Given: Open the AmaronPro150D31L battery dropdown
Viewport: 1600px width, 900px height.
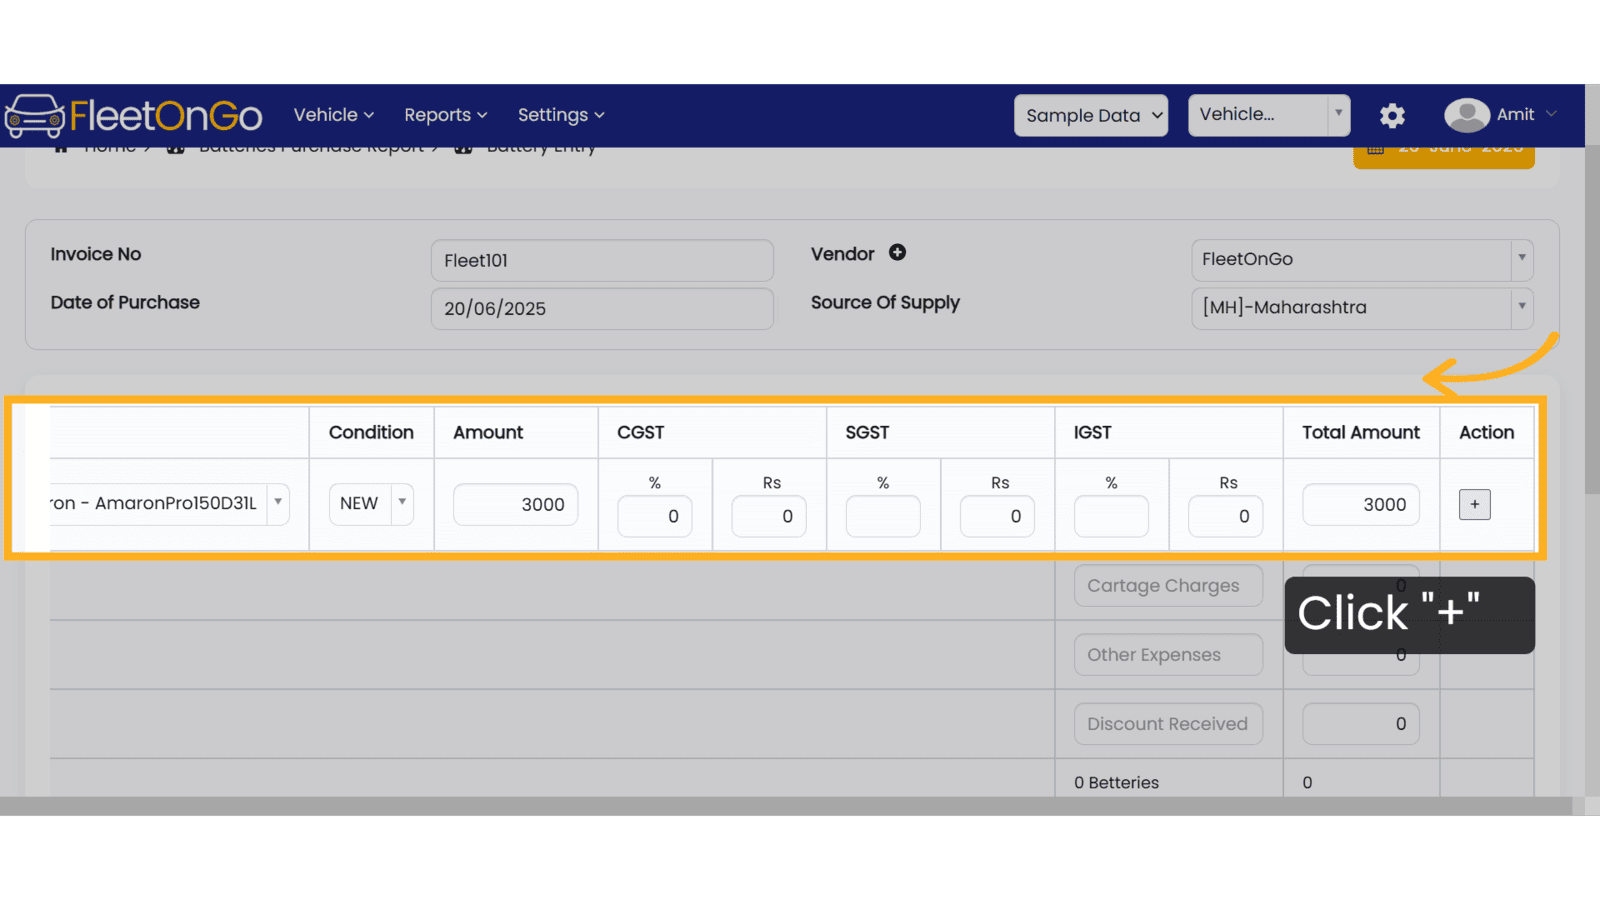Looking at the screenshot, I should [x=170, y=503].
